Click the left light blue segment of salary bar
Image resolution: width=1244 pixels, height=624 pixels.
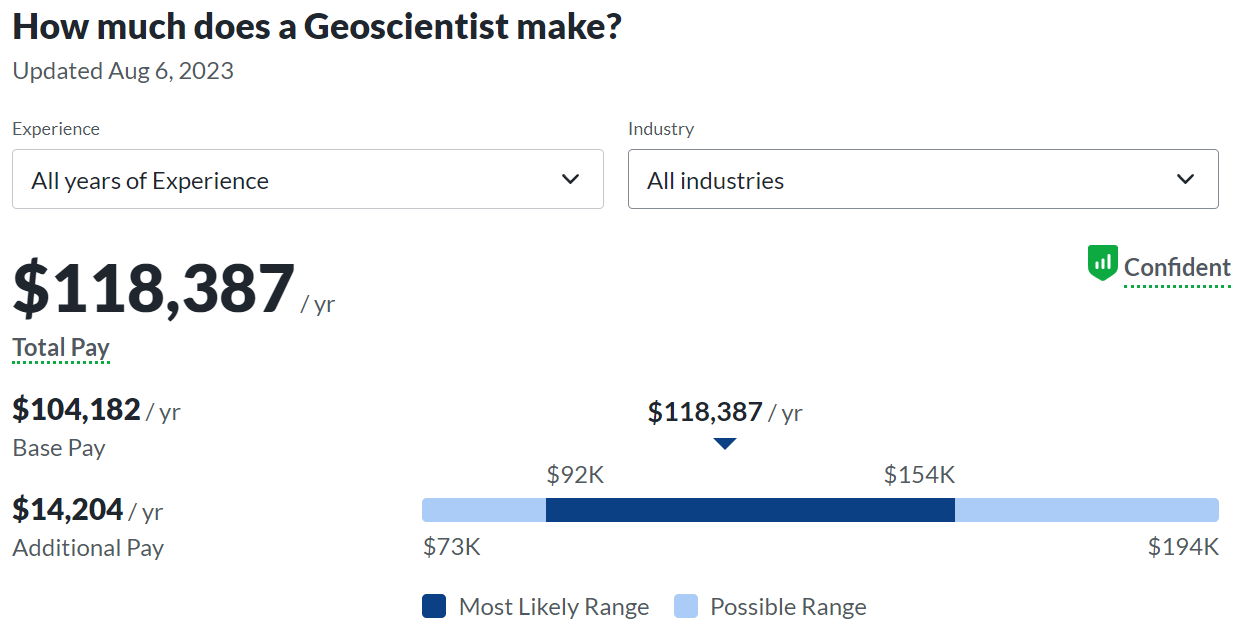484,510
